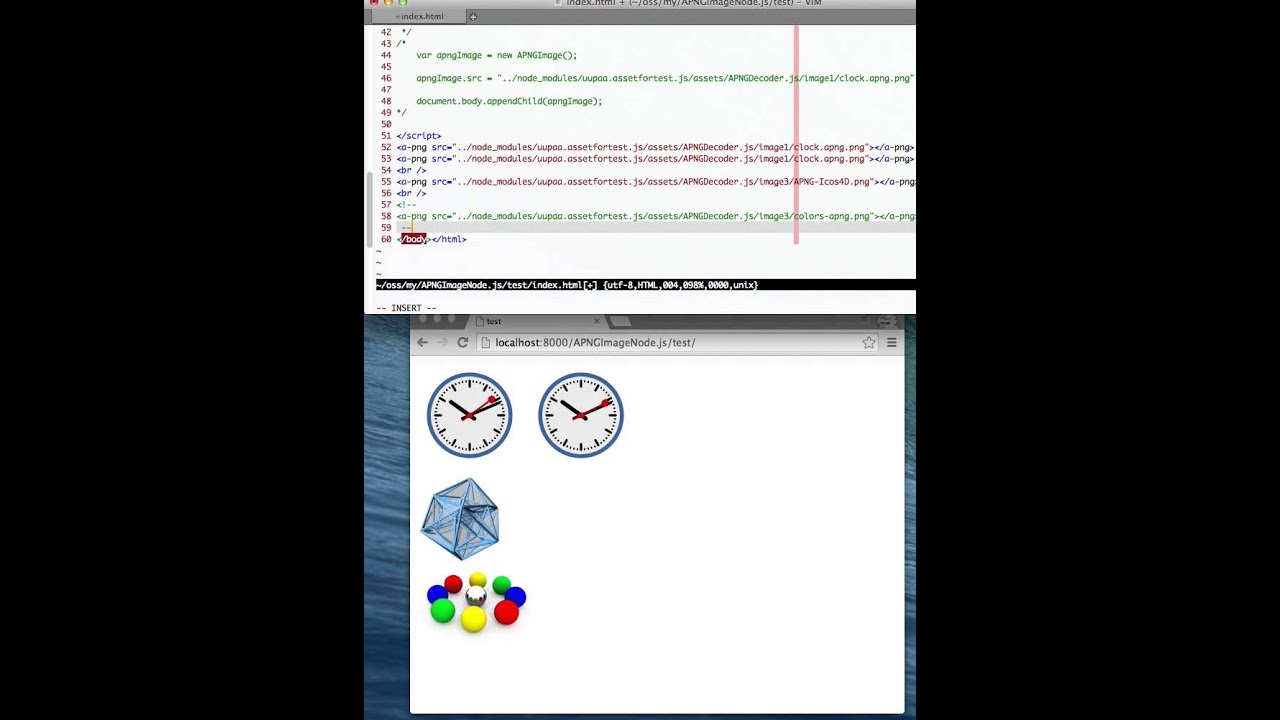Click the 'apngImage.src' assignment line
The image size is (1280, 720).
click(x=665, y=78)
